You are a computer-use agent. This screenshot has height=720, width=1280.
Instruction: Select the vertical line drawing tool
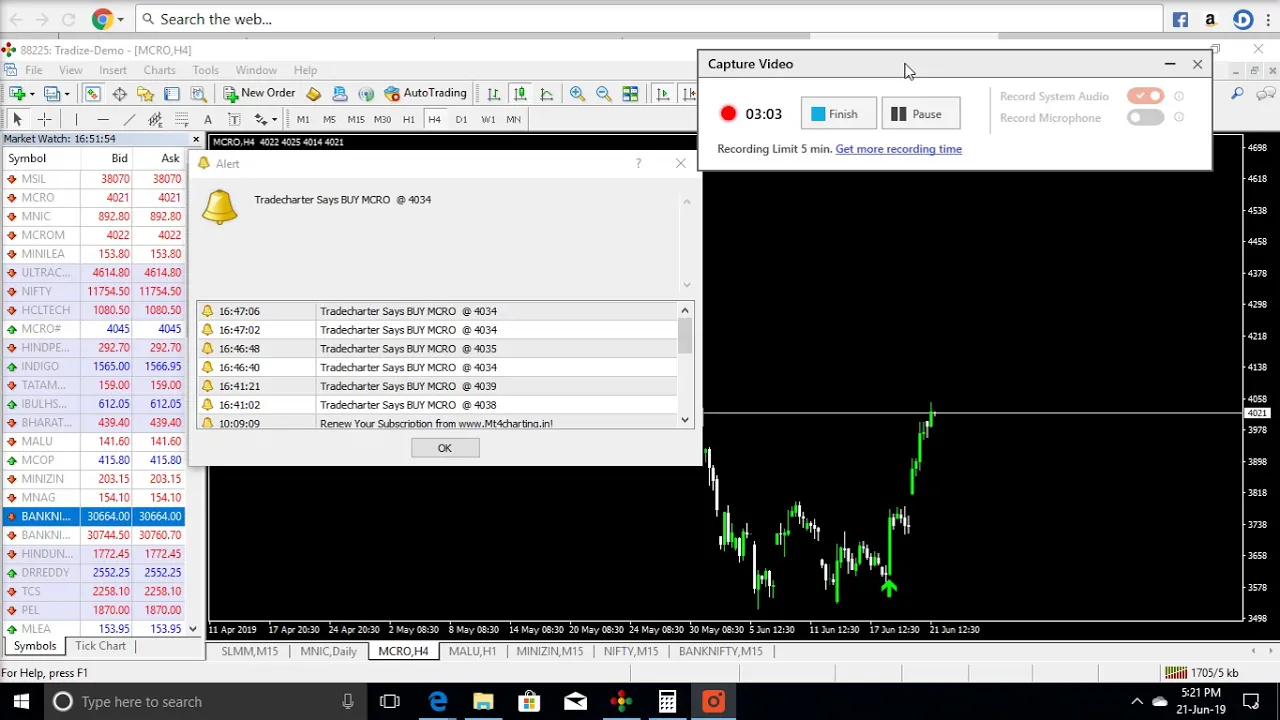(76, 119)
